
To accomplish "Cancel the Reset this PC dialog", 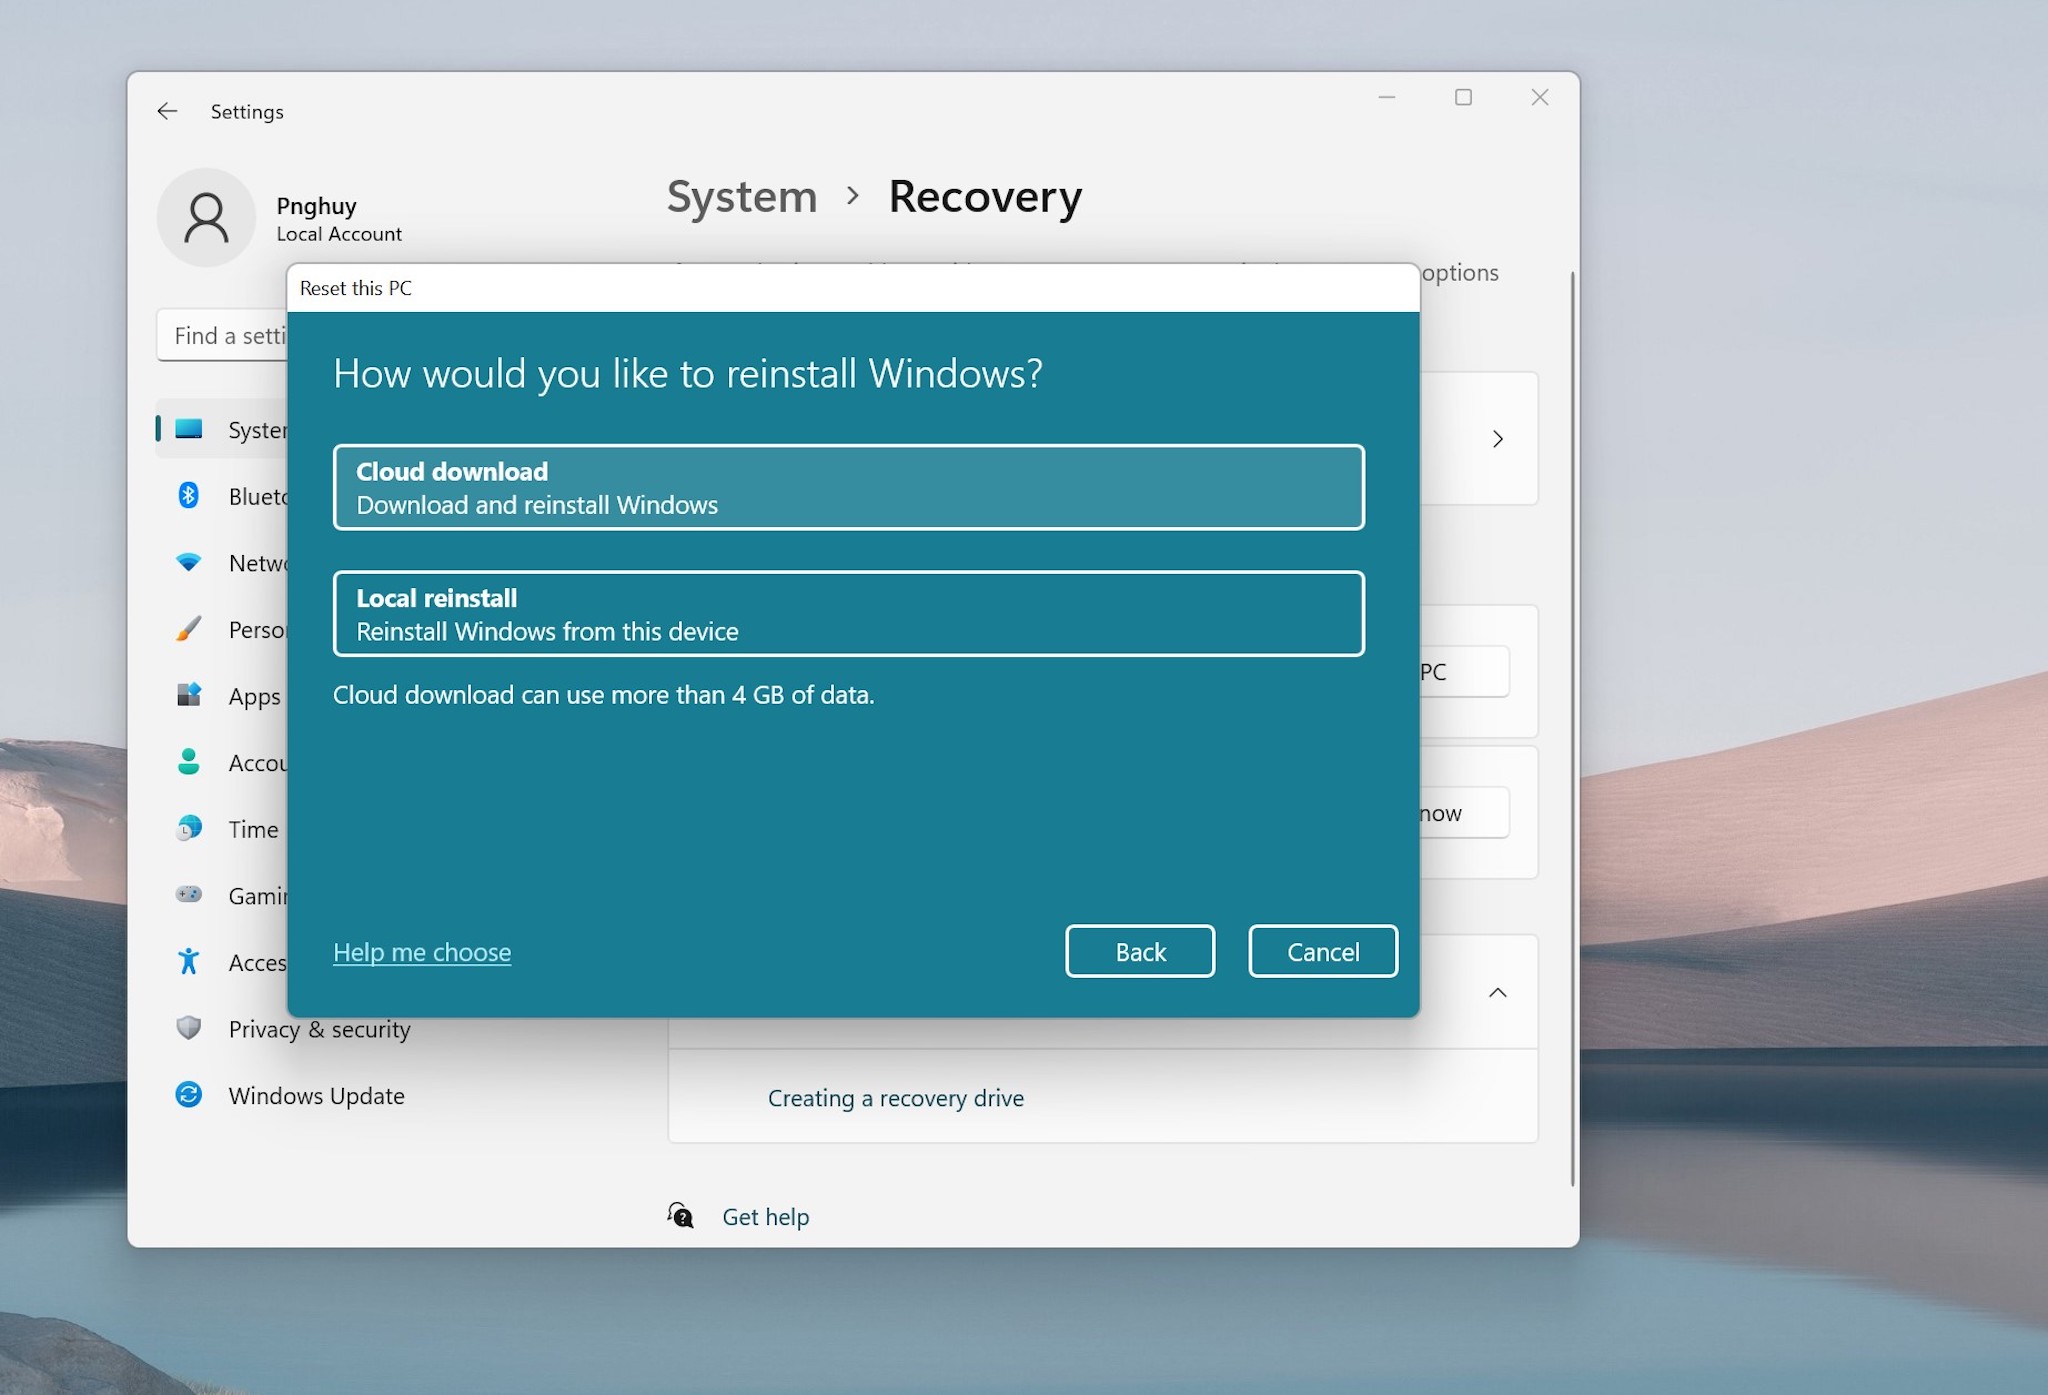I will 1322,951.
